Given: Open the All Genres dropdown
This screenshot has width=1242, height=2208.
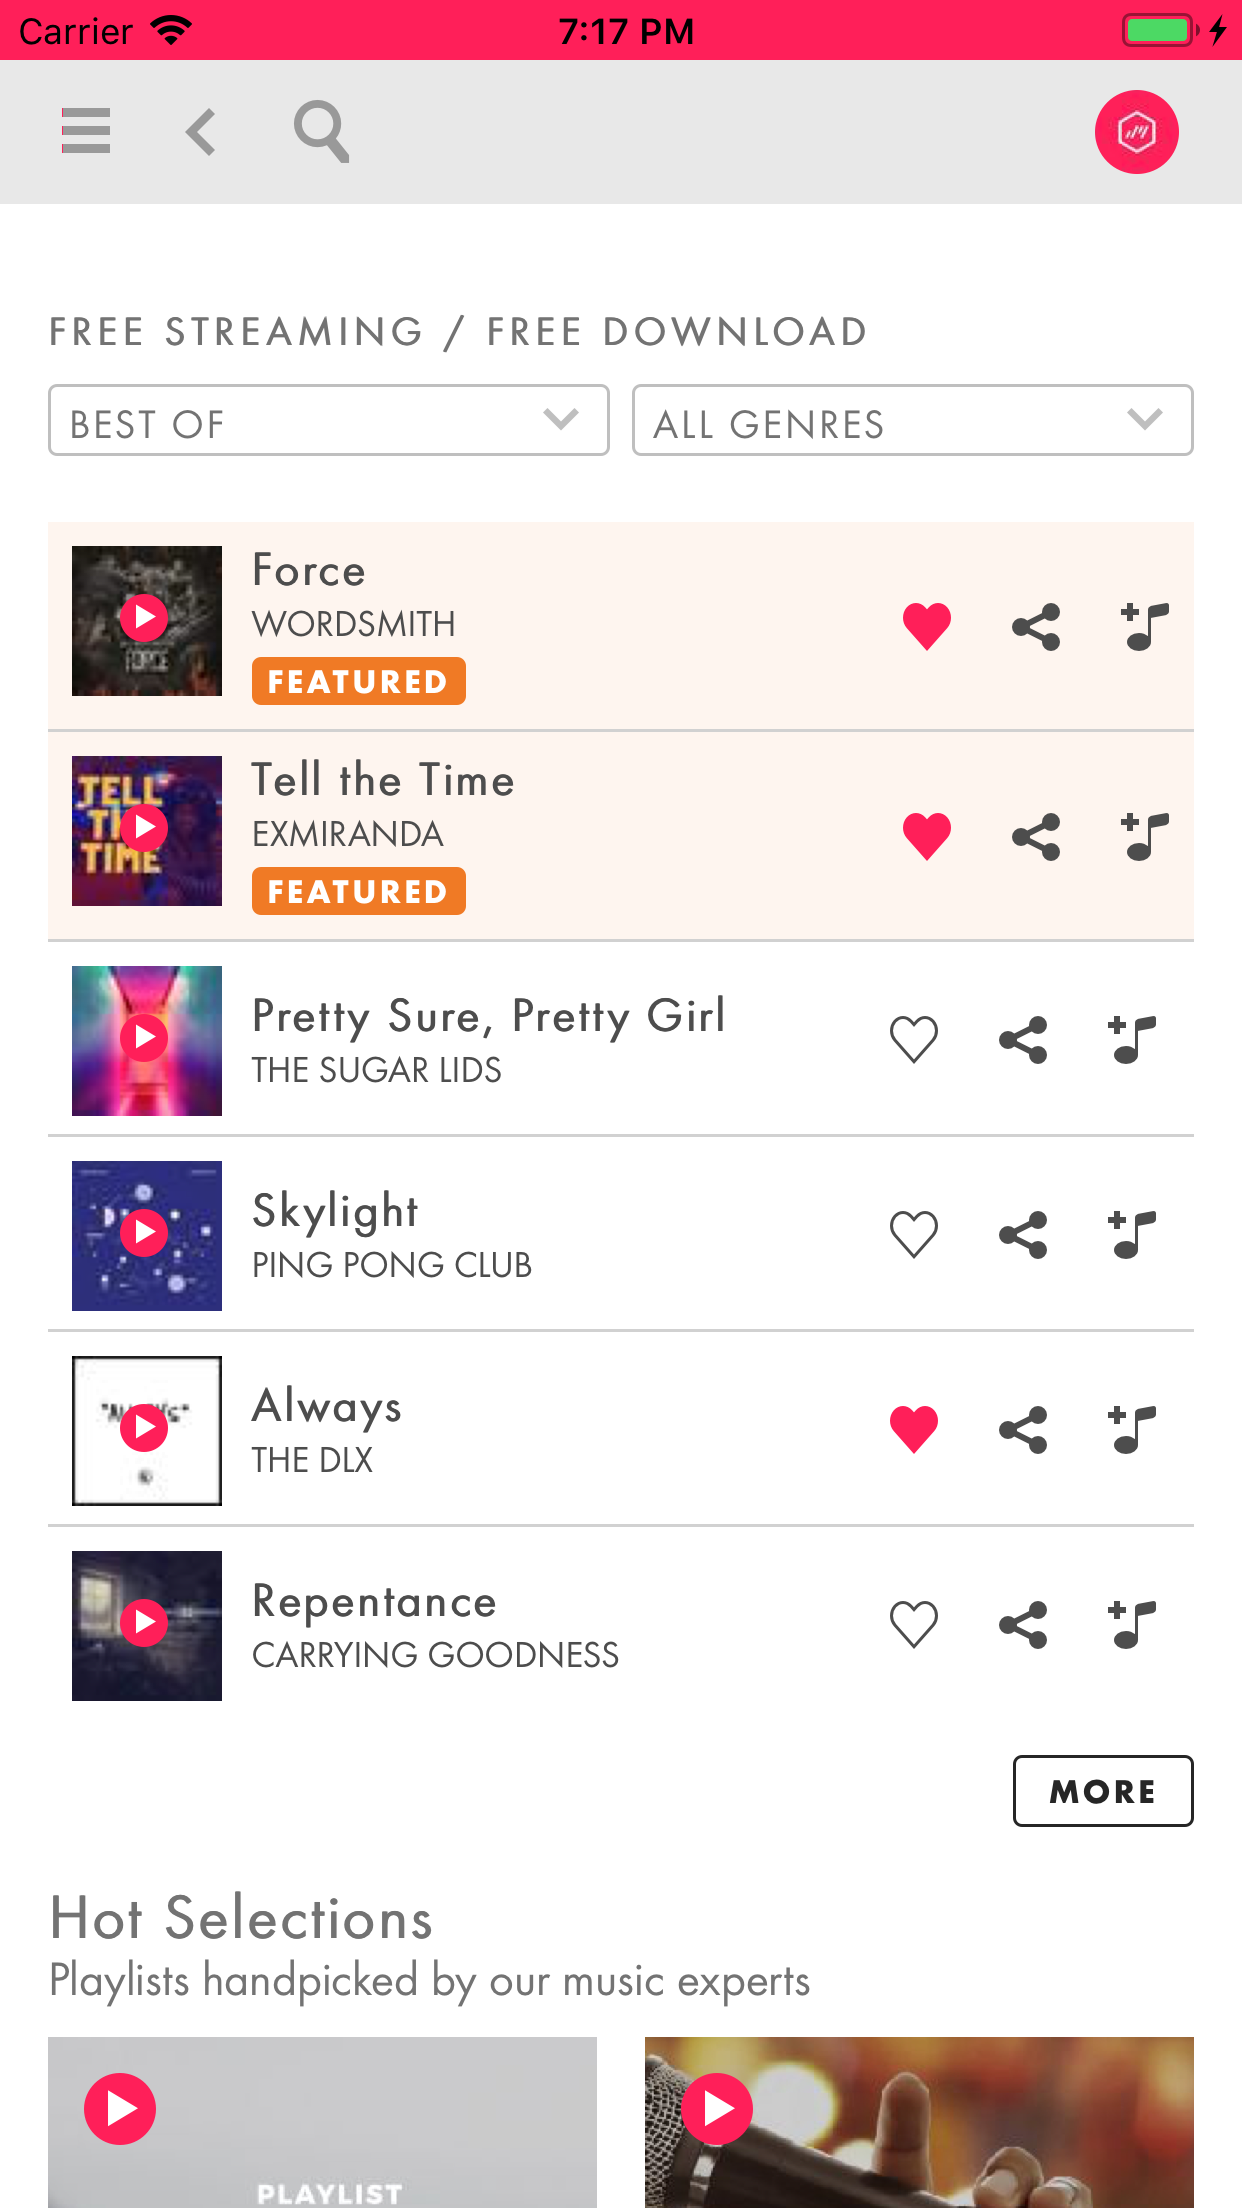Looking at the screenshot, I should (x=912, y=421).
